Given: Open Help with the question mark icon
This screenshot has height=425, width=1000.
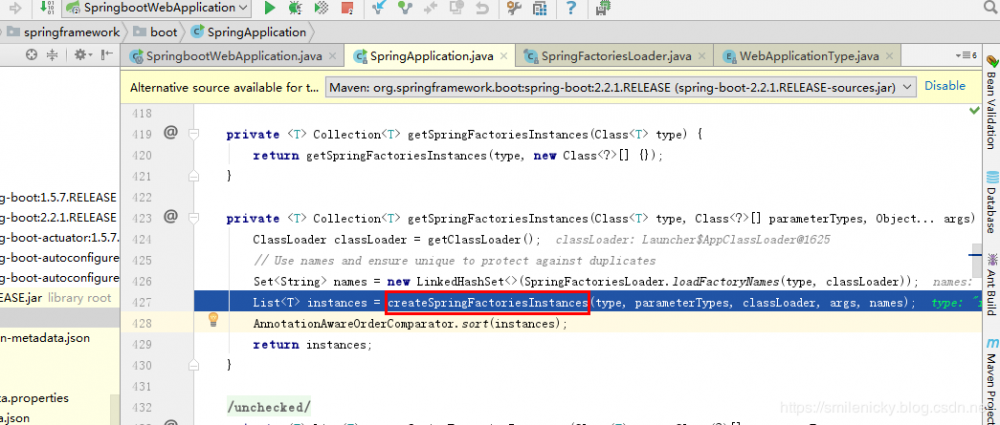Looking at the screenshot, I should pos(571,8).
